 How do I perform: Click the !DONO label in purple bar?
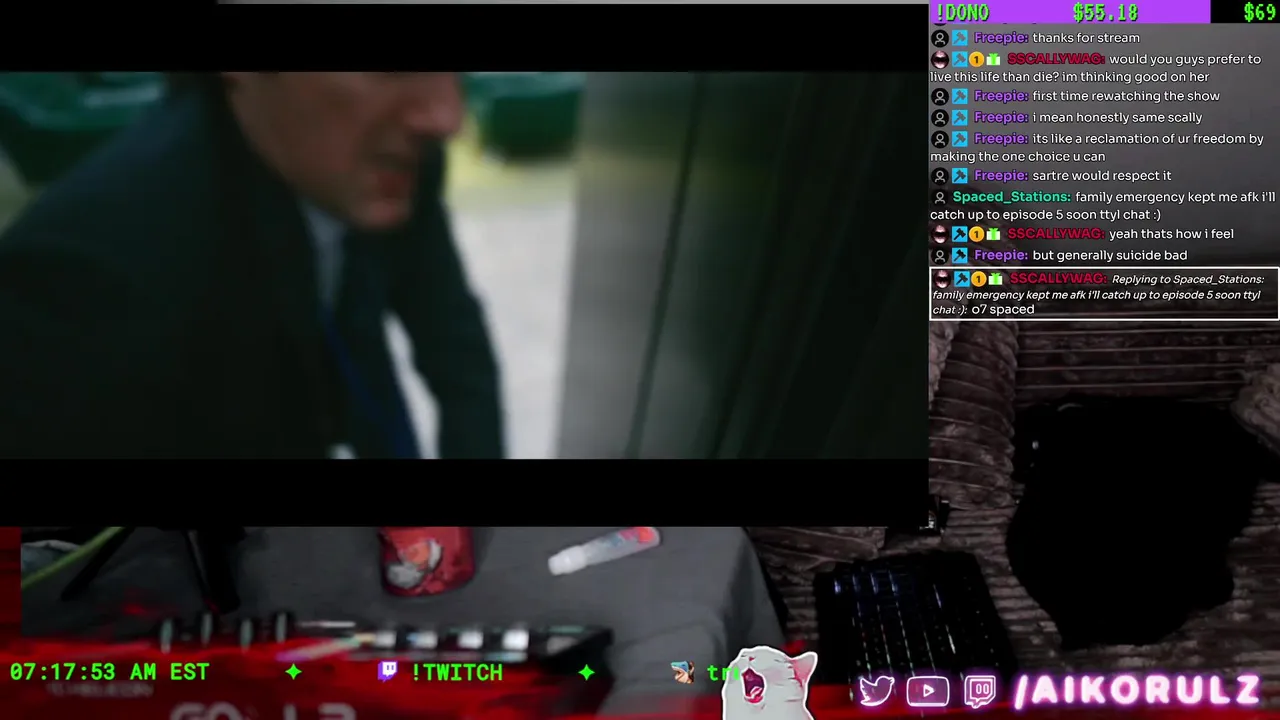(961, 12)
